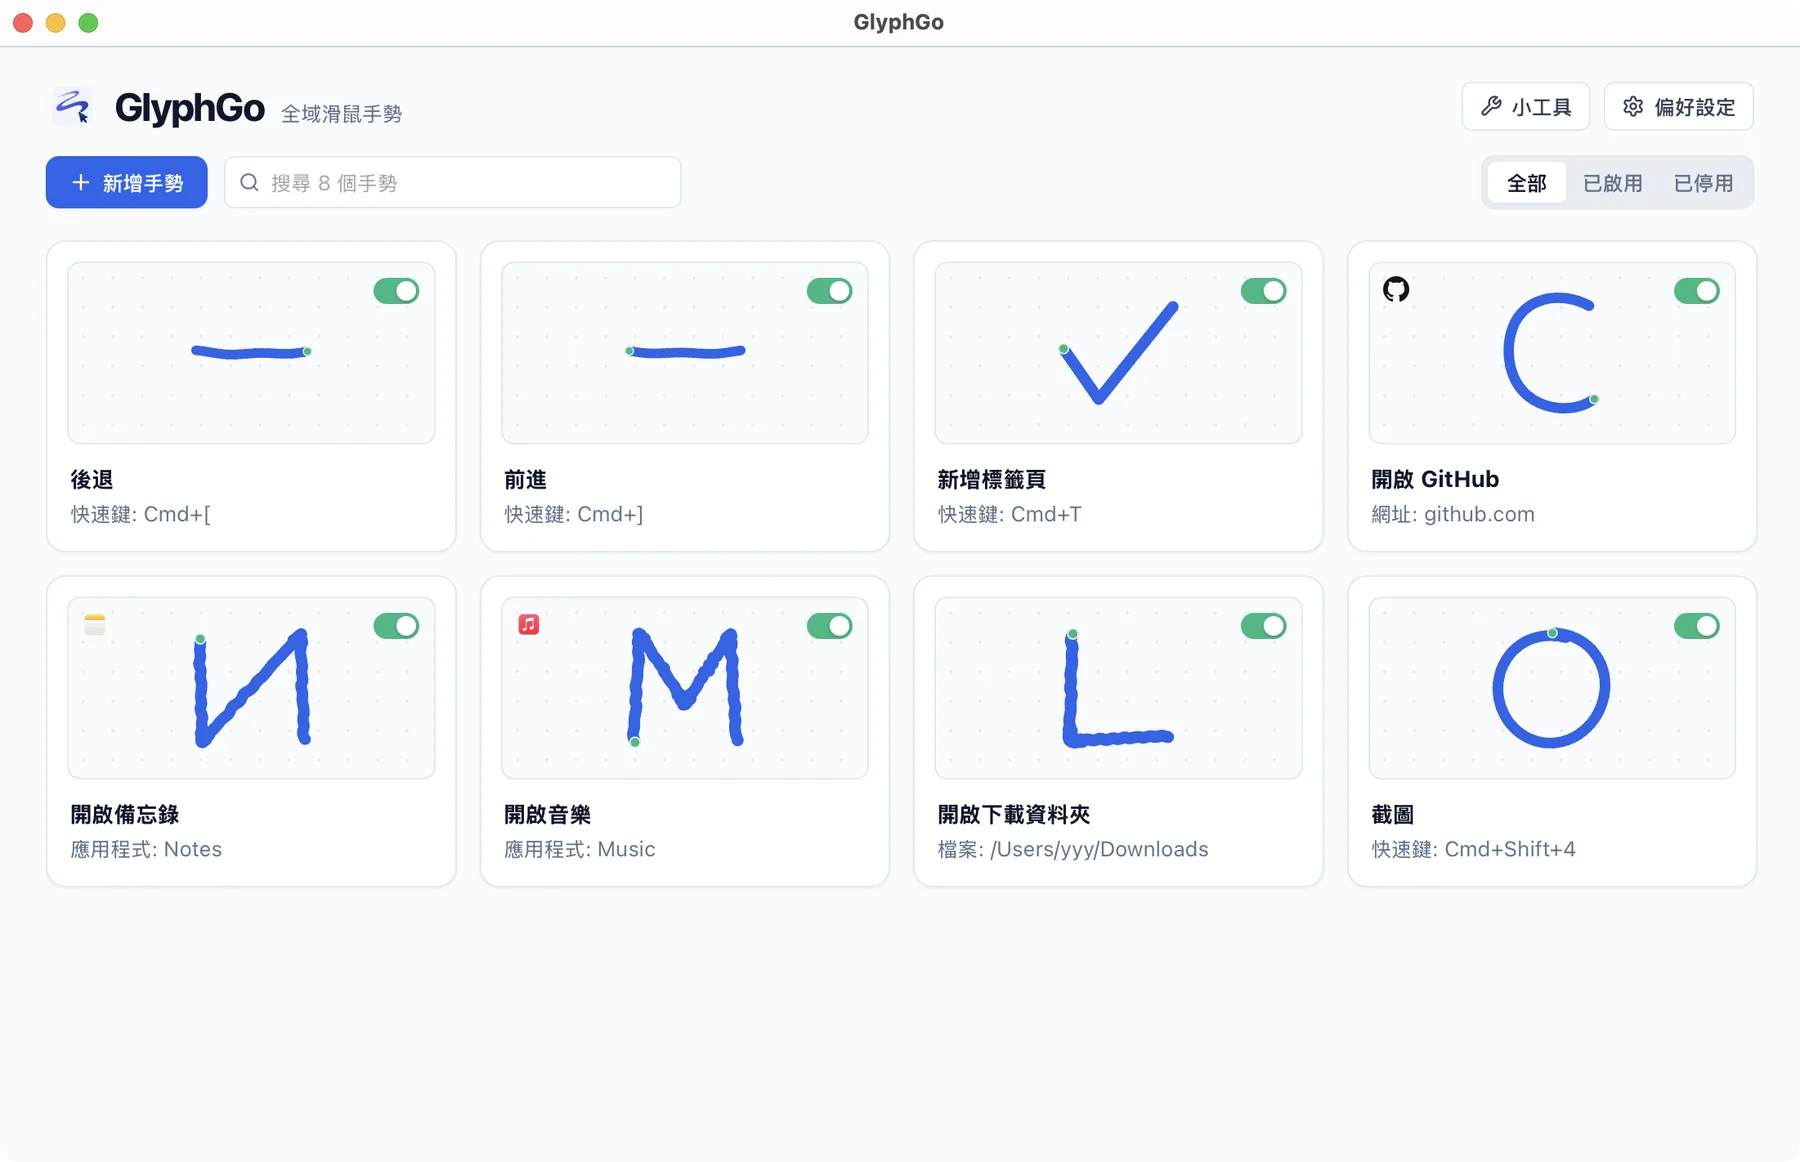Screen dimensions: 1800x1162
Task: Toggle off the 開啟 GitHub gesture
Action: pyautogui.click(x=1697, y=291)
